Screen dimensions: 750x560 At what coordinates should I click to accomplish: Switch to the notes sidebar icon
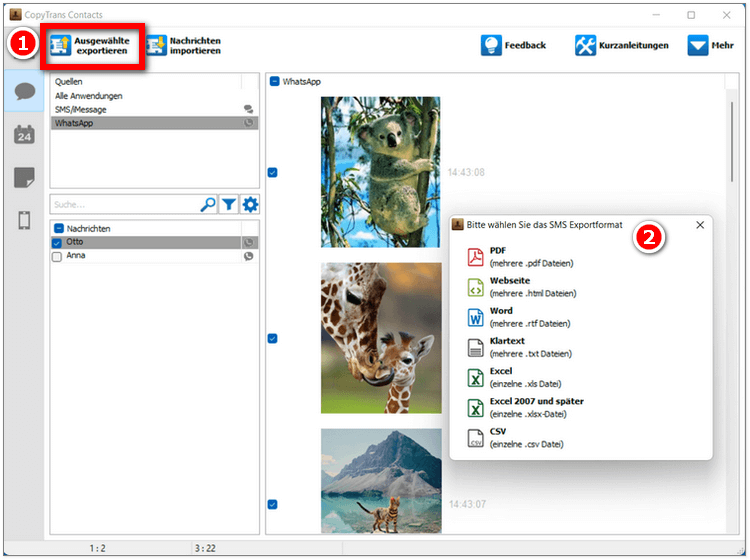(x=24, y=177)
